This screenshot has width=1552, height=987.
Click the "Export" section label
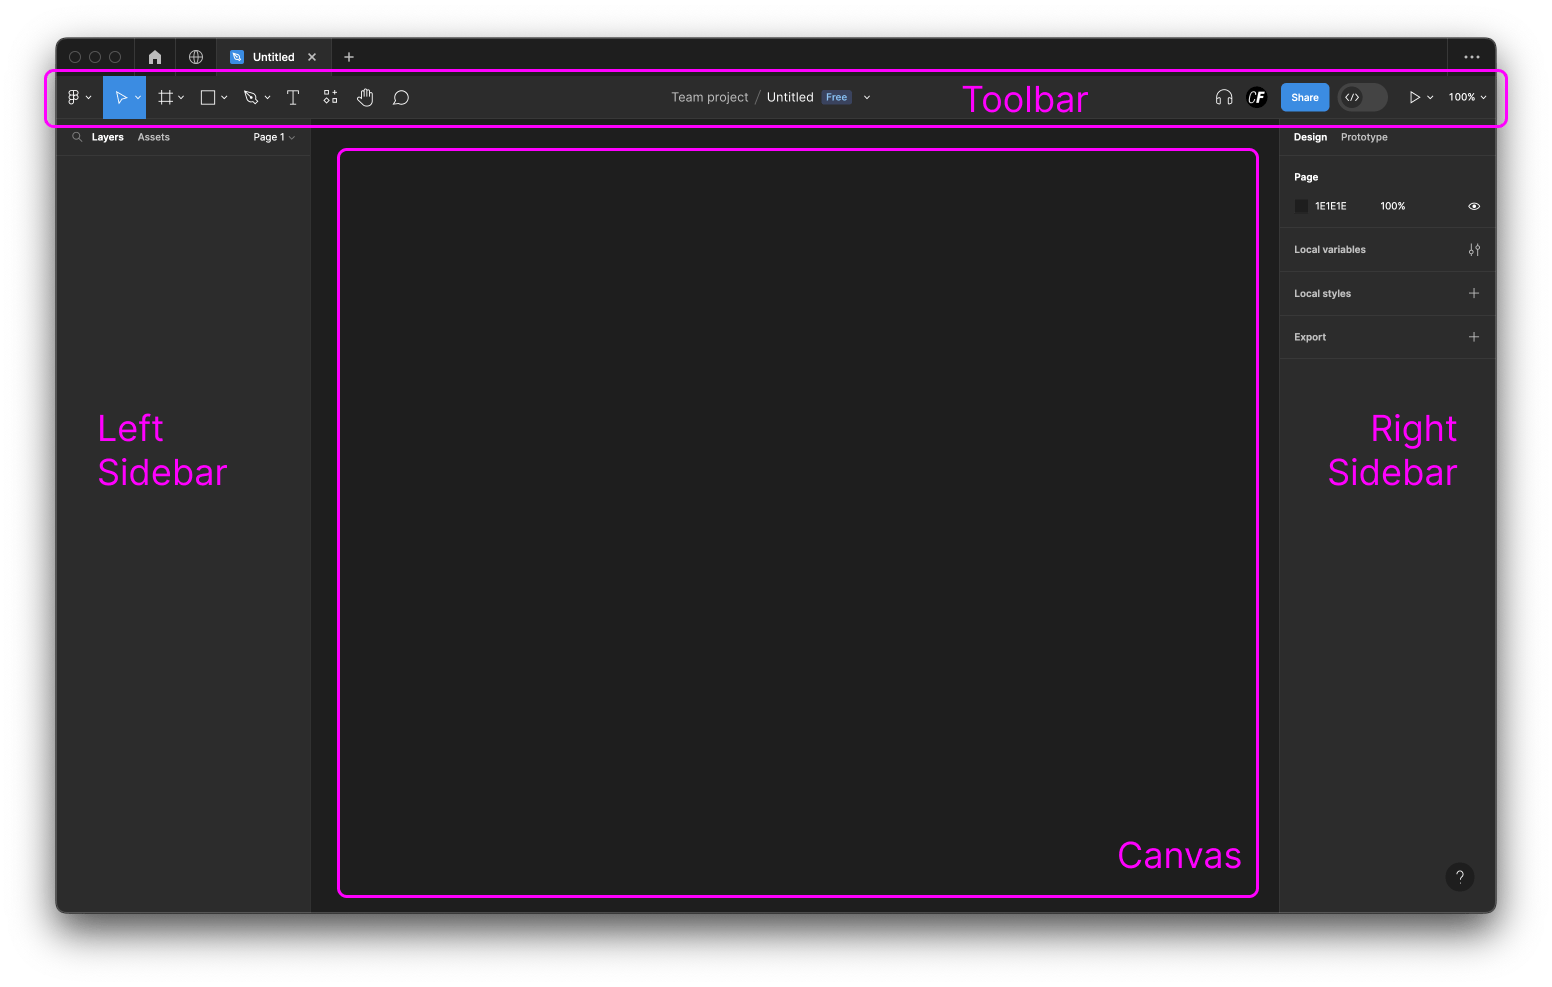(x=1310, y=337)
